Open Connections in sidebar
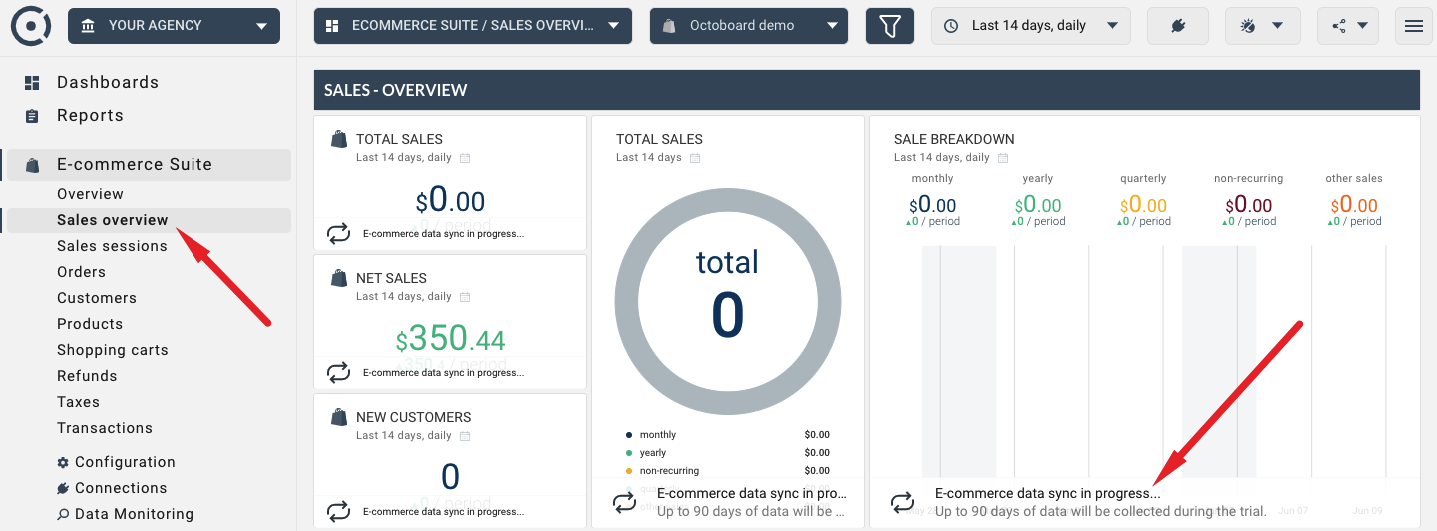Image resolution: width=1437 pixels, height=531 pixels. [121, 488]
